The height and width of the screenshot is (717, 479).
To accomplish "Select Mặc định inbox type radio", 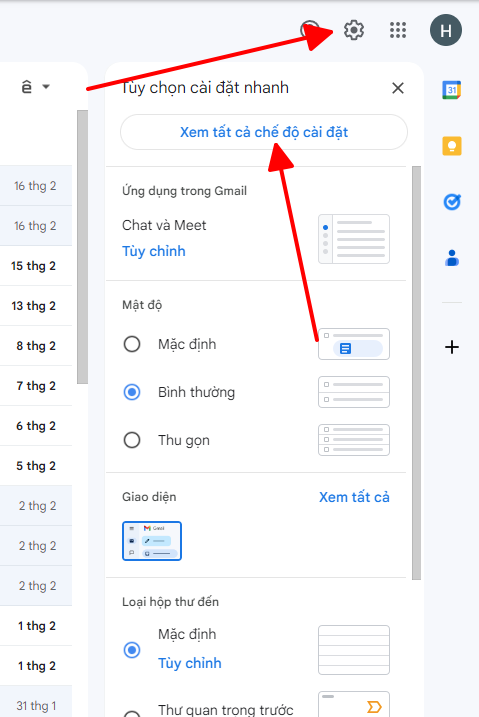I will [x=132, y=650].
